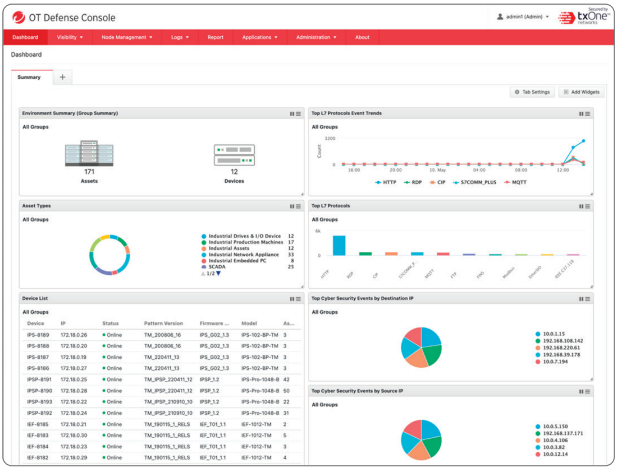Pause the Top L7 Protocols widget

tap(581, 206)
